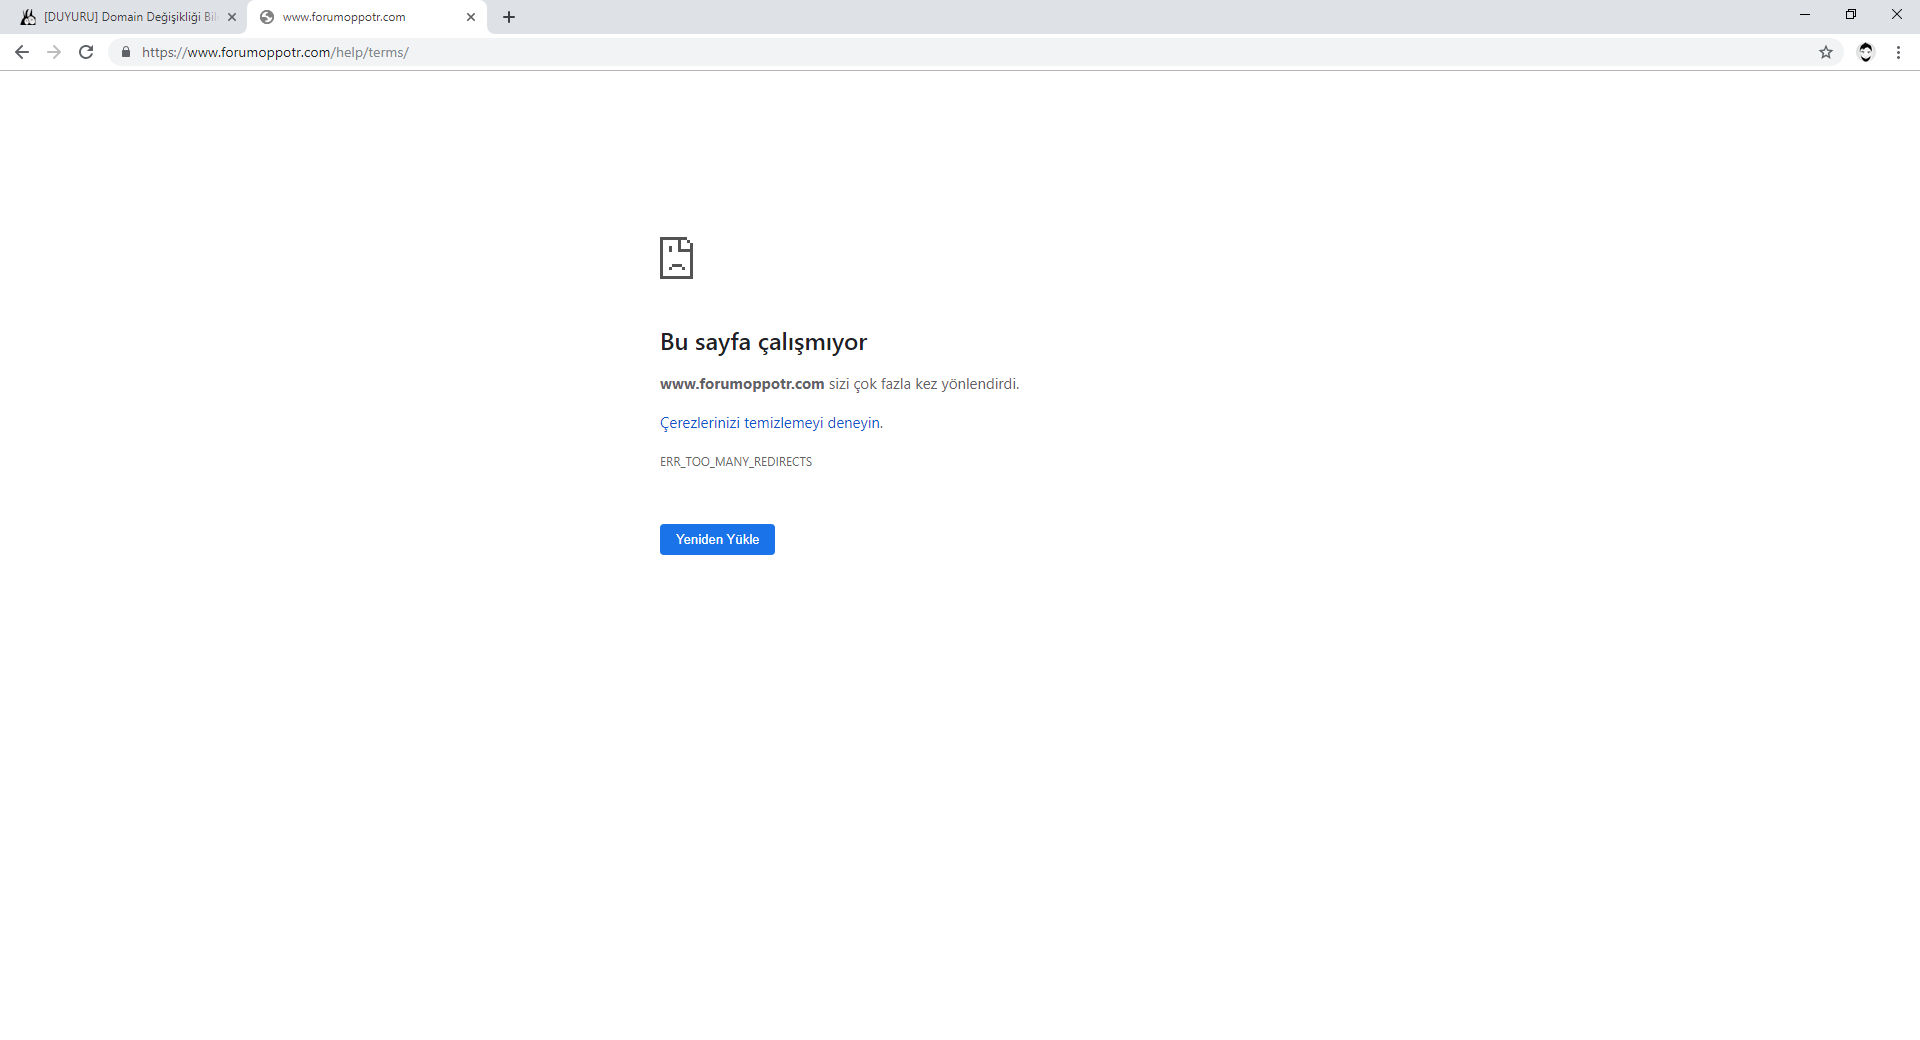The width and height of the screenshot is (1920, 1040).
Task: Open Chrome's three-dot menu
Action: tap(1898, 52)
